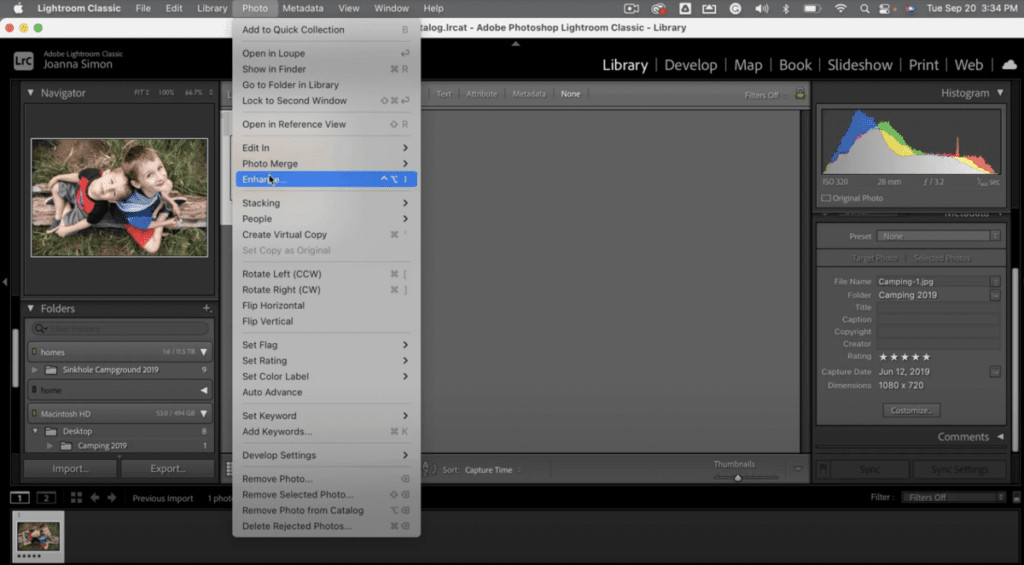This screenshot has width=1024, height=565.
Task: Click the cloud sync status icon
Action: 1009,65
